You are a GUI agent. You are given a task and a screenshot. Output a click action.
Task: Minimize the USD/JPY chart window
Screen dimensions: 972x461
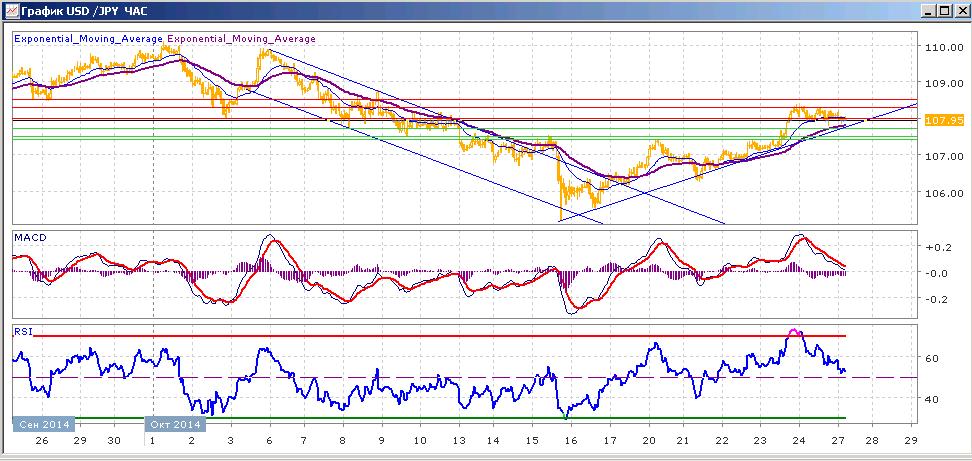coord(929,11)
